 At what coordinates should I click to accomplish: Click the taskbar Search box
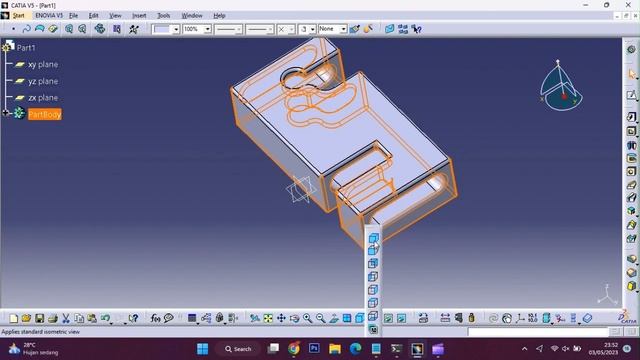238,349
